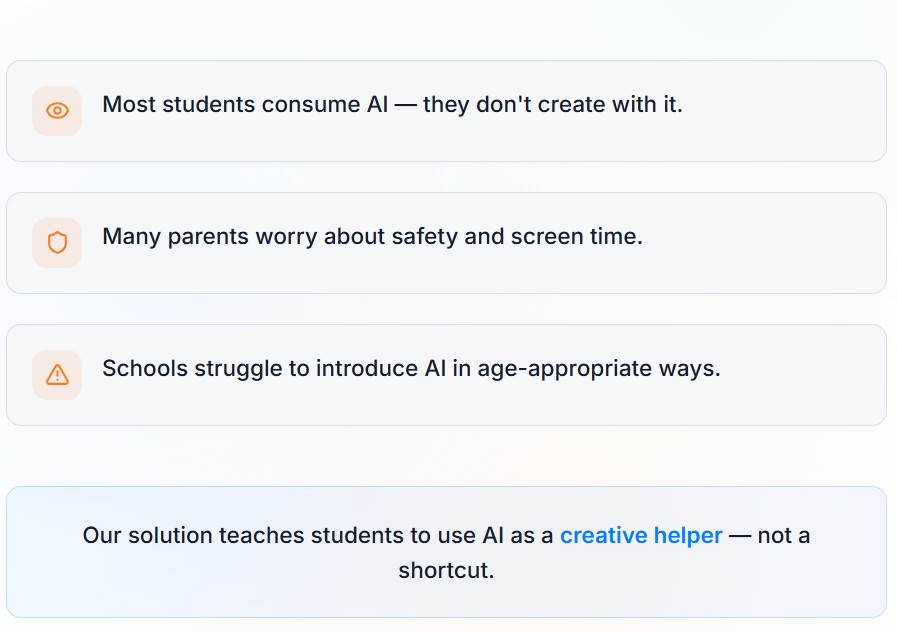This screenshot has height=632, width=897.
Task: Click the shield icon beside the parents statement
Action: pos(57,243)
